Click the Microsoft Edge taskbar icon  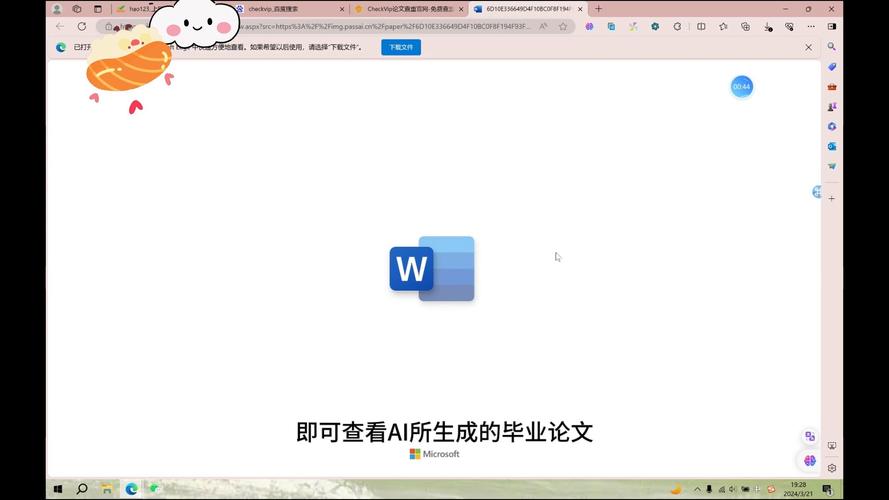132,489
